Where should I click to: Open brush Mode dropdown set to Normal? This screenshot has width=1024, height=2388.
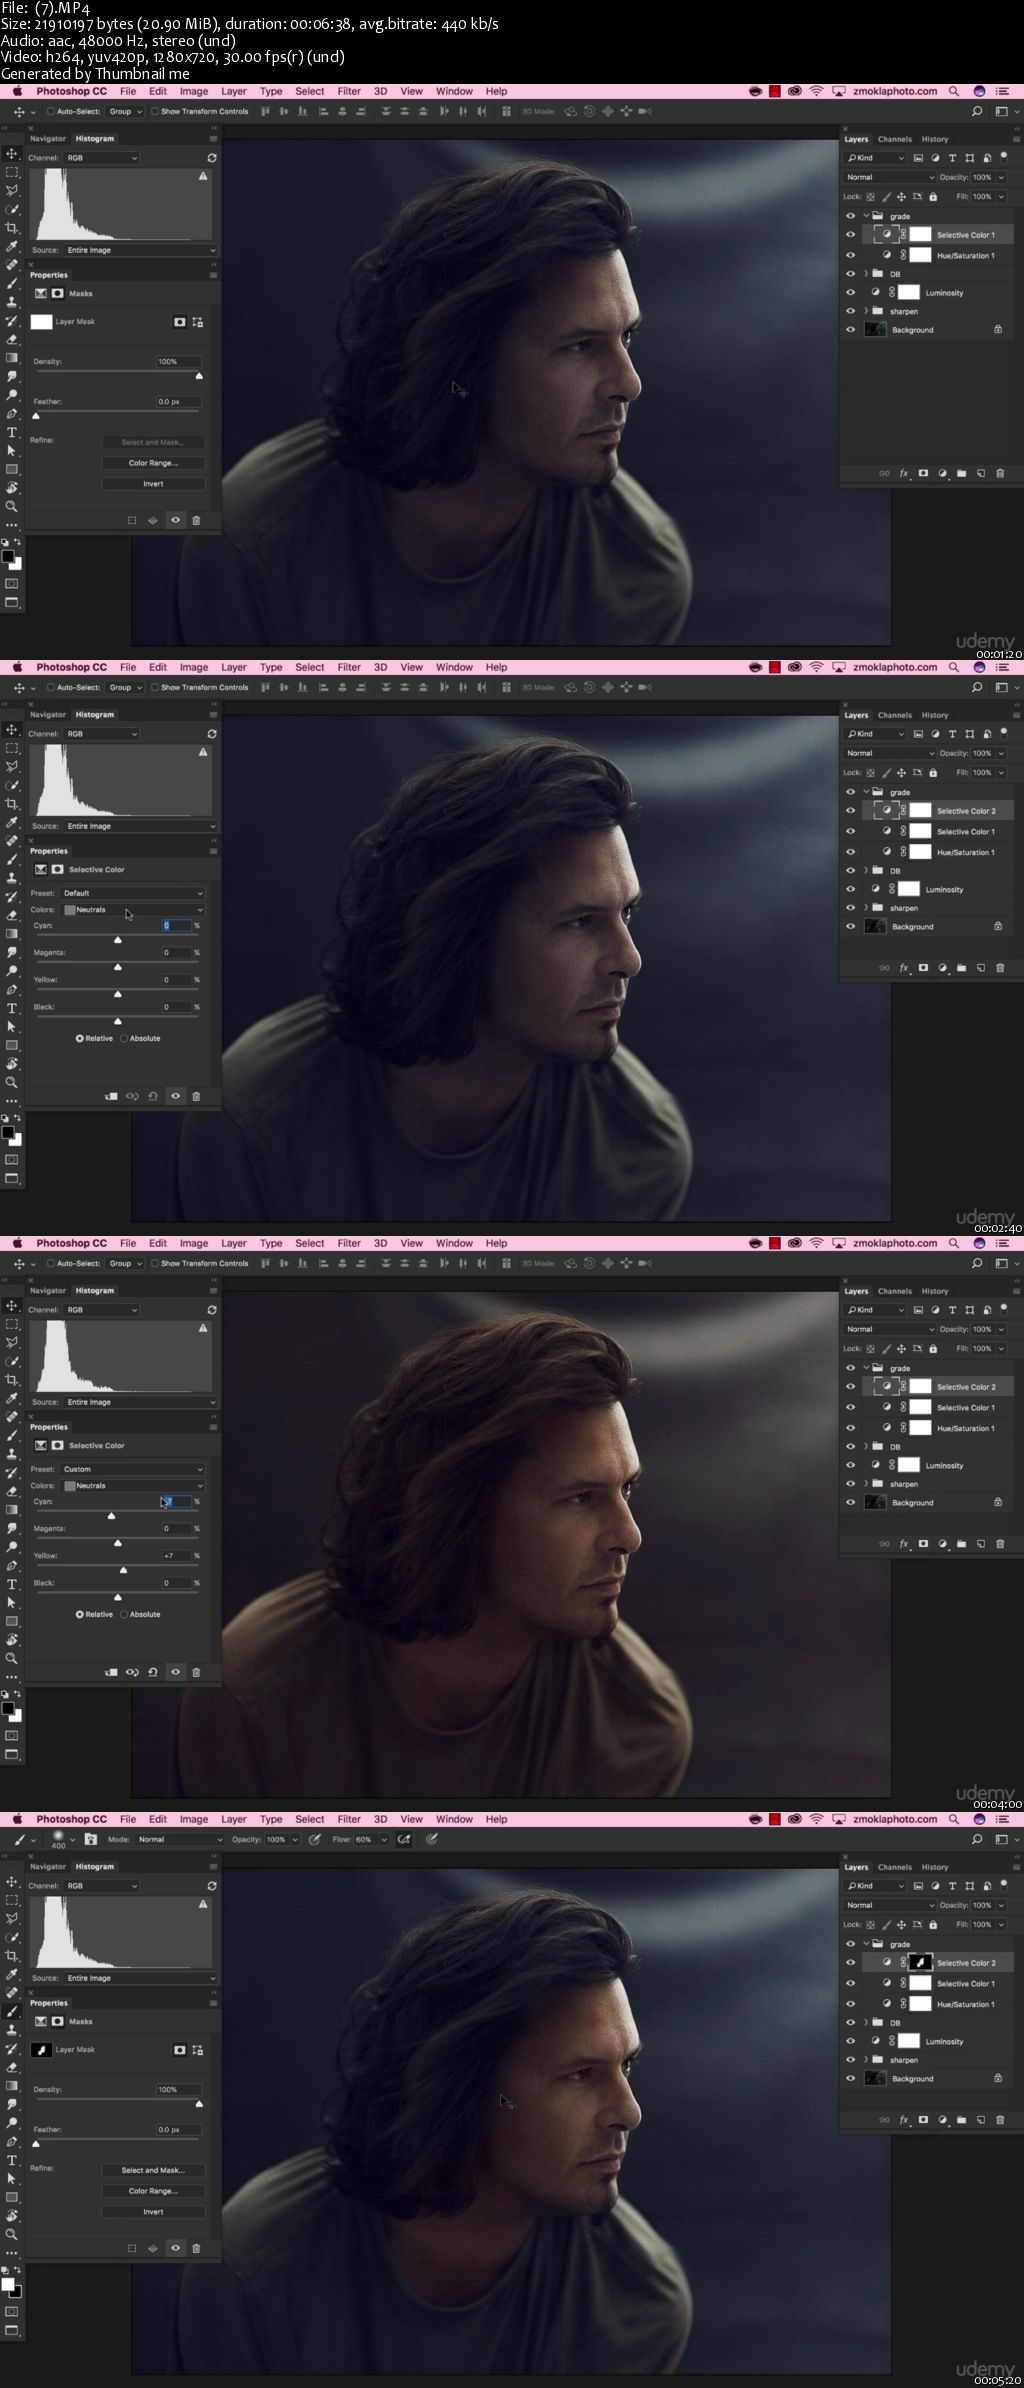click(x=180, y=1839)
